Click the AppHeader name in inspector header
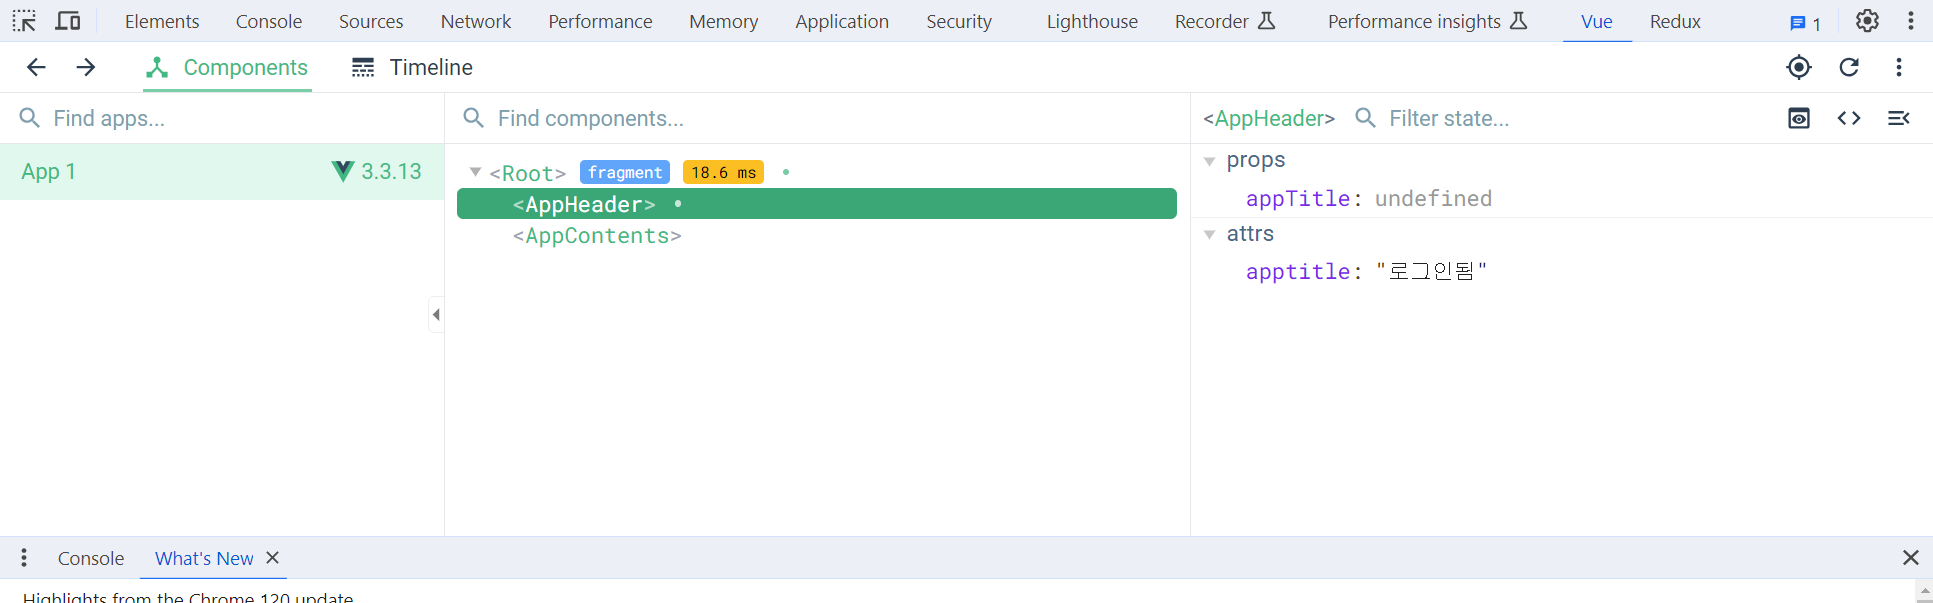Screen dimensions: 1933x603 tap(1269, 118)
